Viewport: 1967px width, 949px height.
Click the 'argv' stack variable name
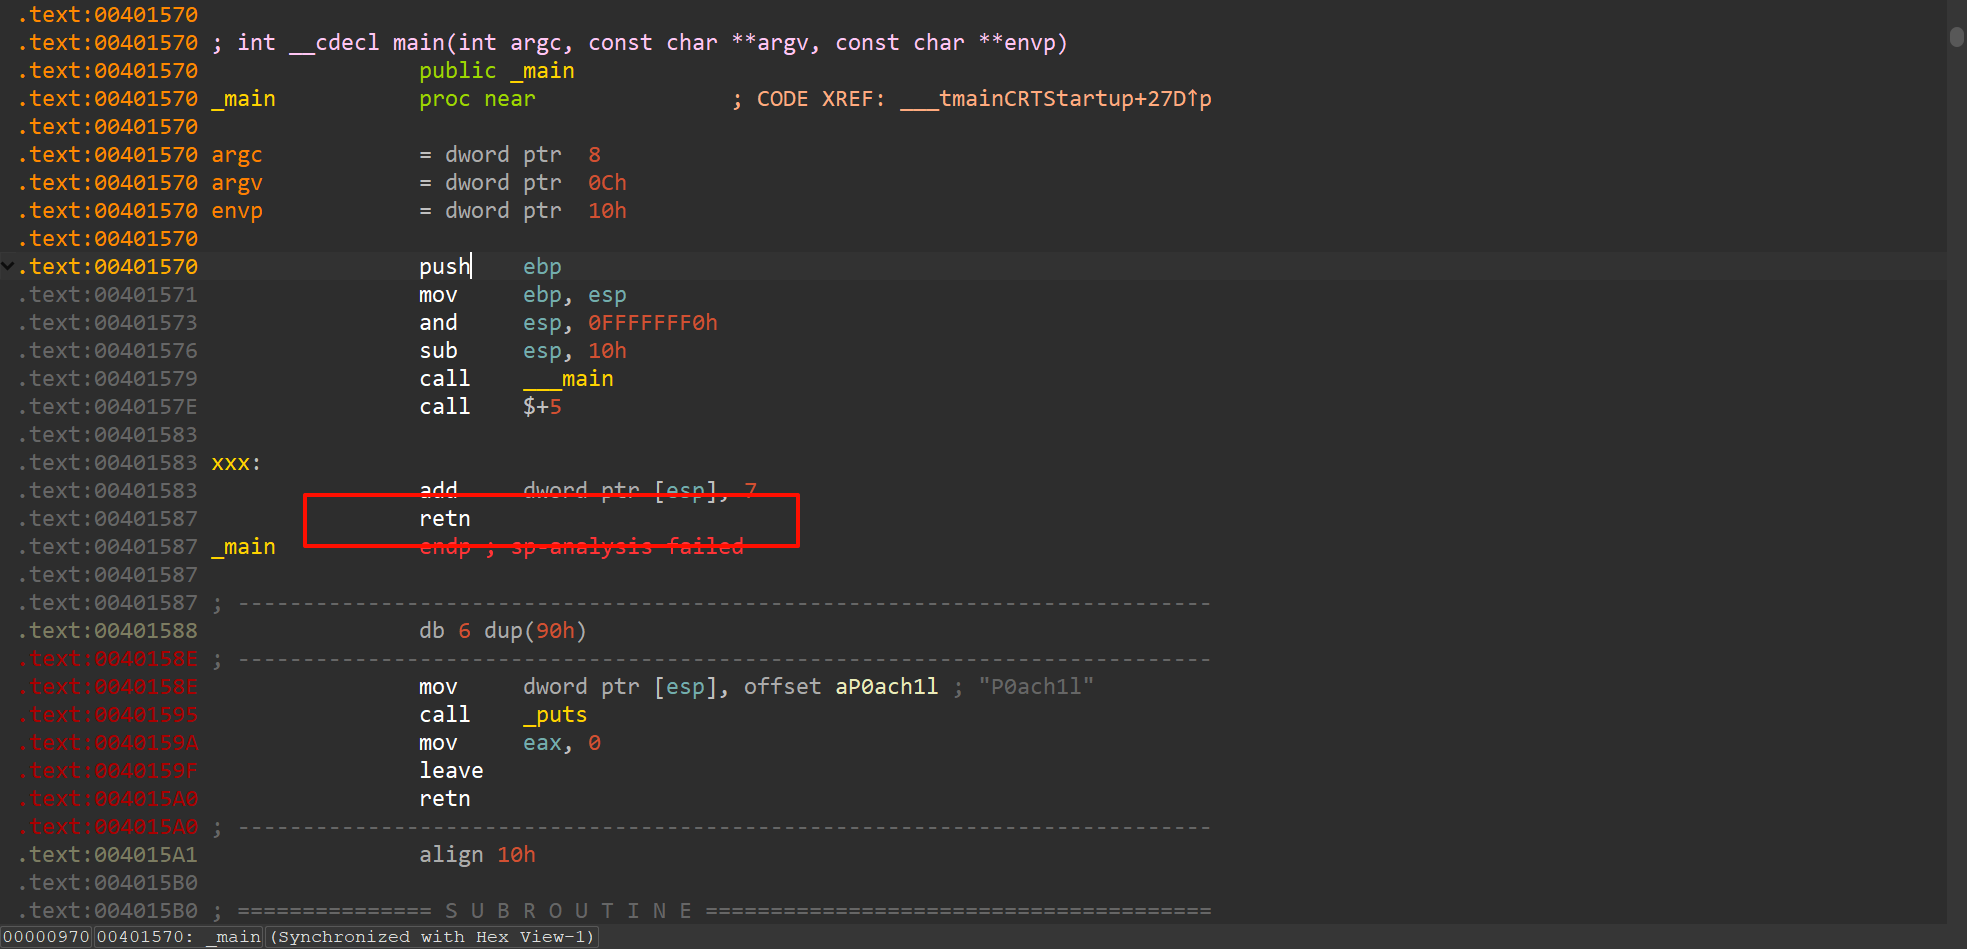coord(237,183)
